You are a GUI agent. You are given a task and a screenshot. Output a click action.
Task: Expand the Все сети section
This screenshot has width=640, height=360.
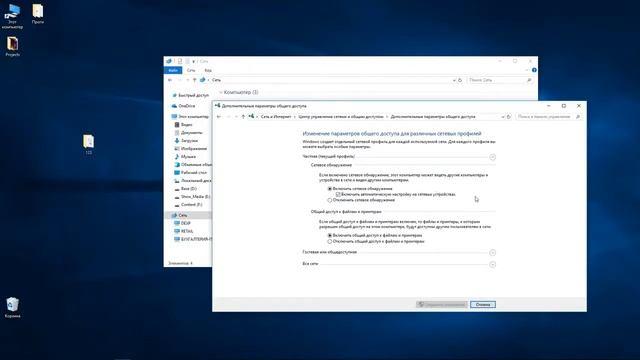(x=493, y=264)
